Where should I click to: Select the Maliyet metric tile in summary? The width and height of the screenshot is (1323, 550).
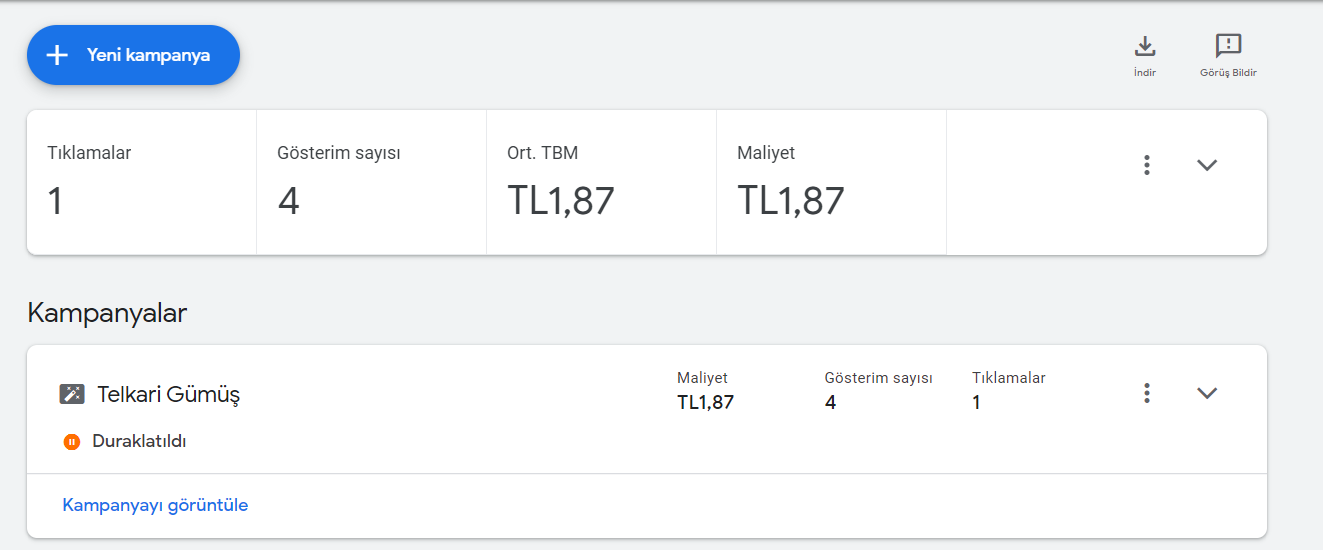[832, 182]
